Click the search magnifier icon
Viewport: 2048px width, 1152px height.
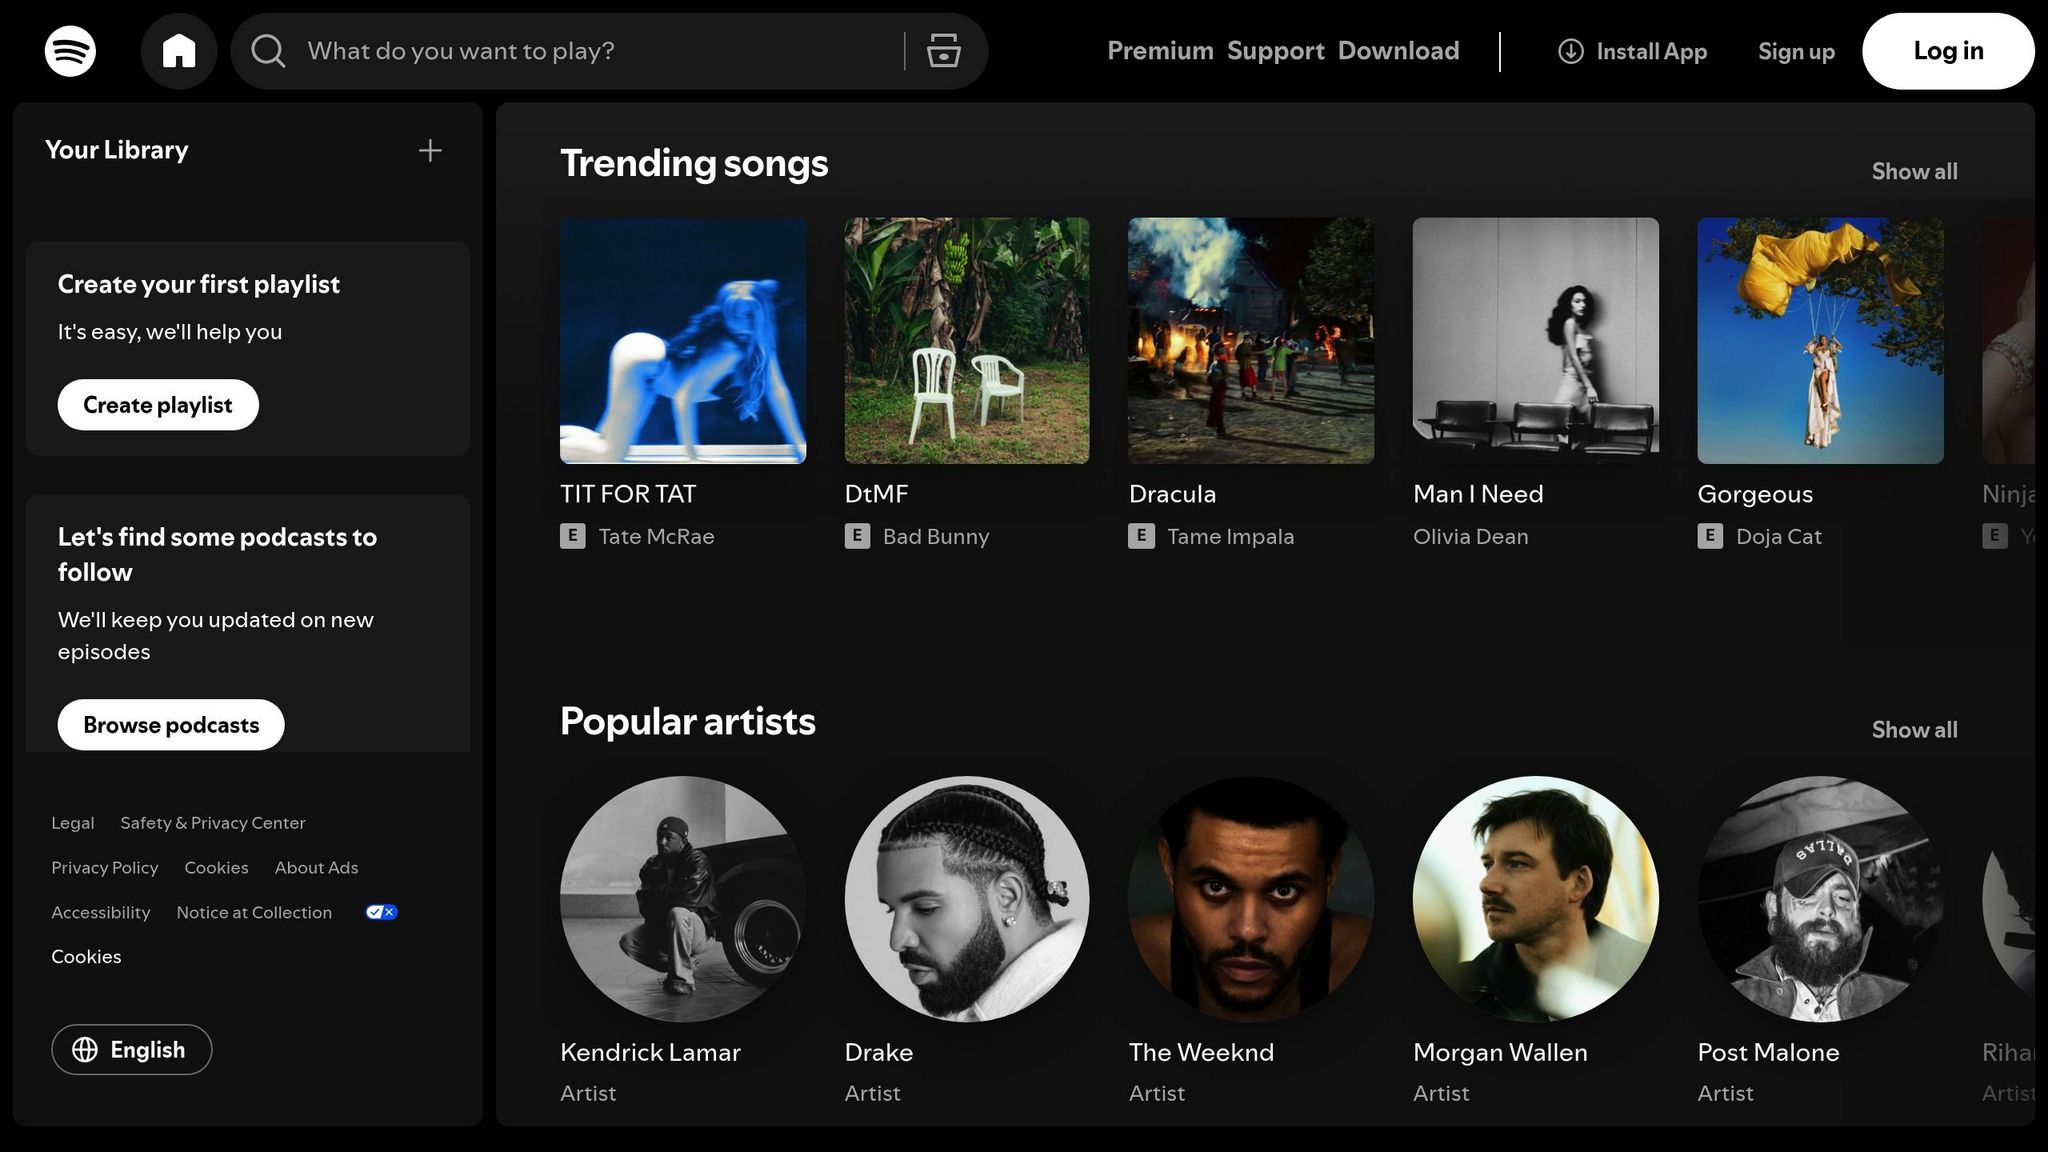pyautogui.click(x=268, y=51)
